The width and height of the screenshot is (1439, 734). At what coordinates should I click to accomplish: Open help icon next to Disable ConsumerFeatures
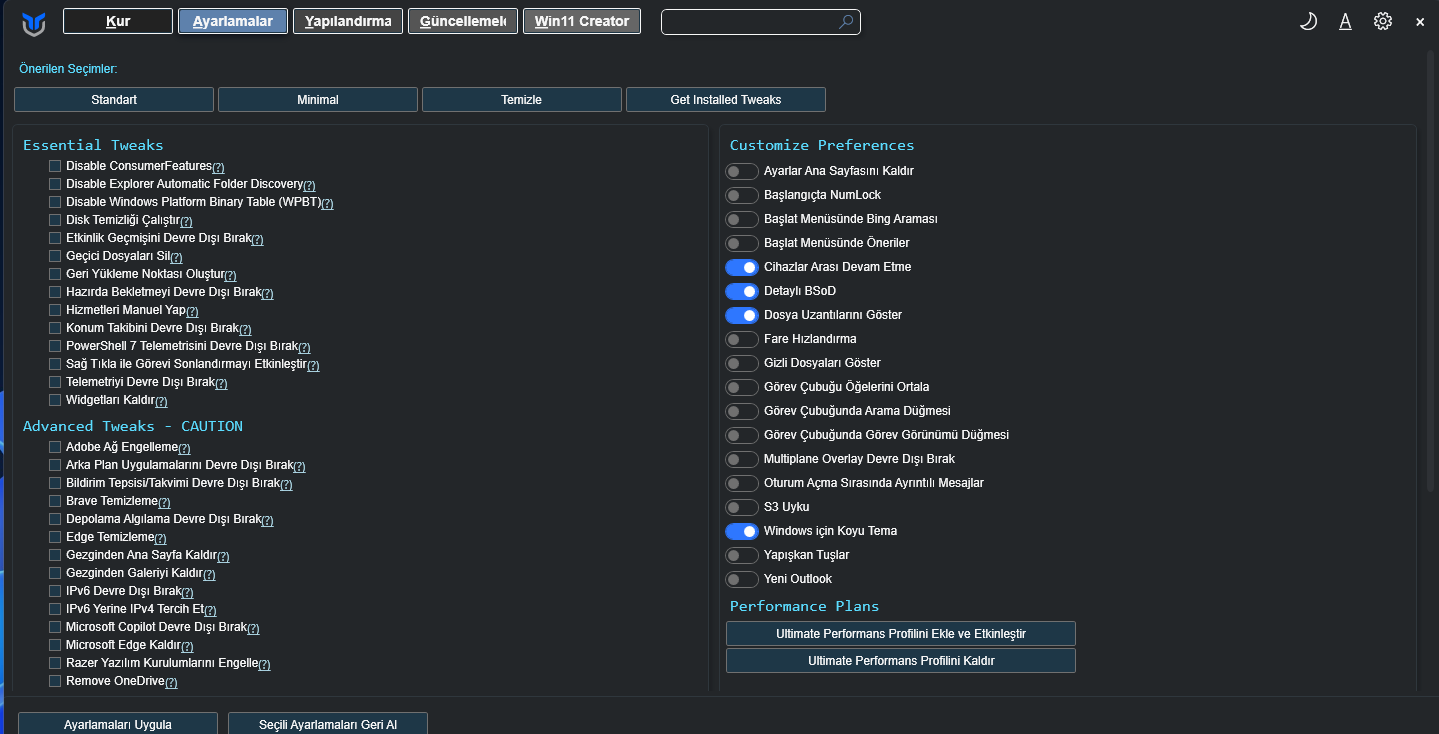[x=220, y=166]
